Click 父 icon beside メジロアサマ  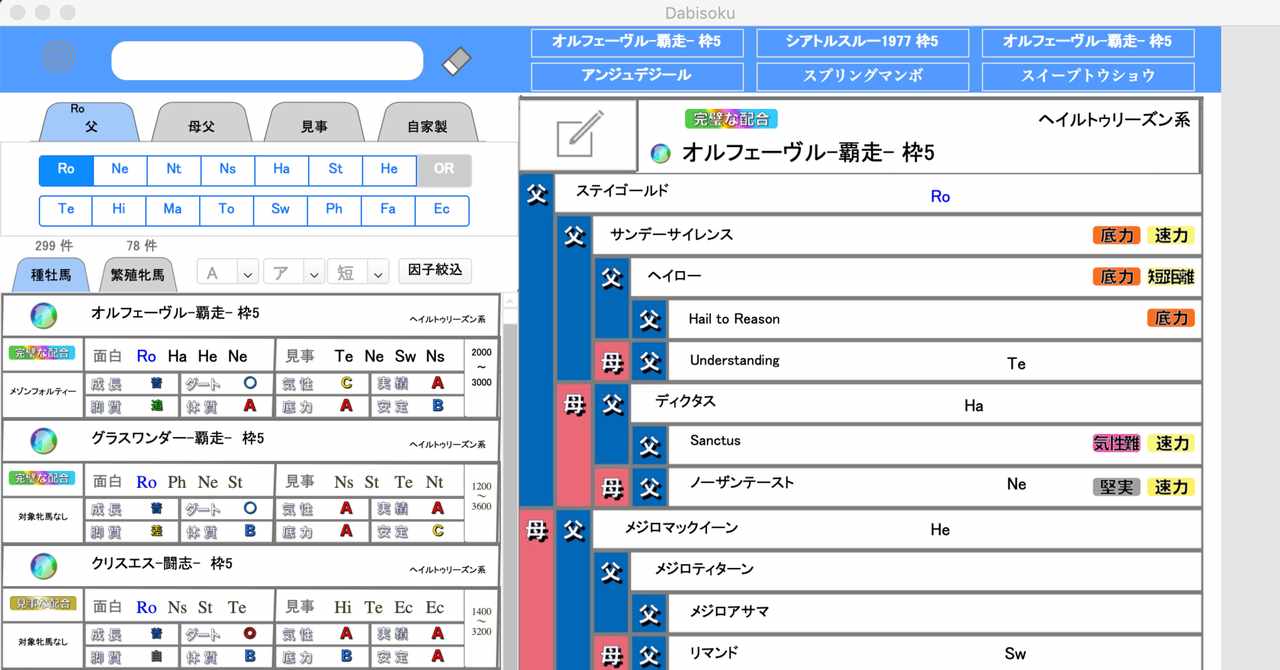pos(650,612)
